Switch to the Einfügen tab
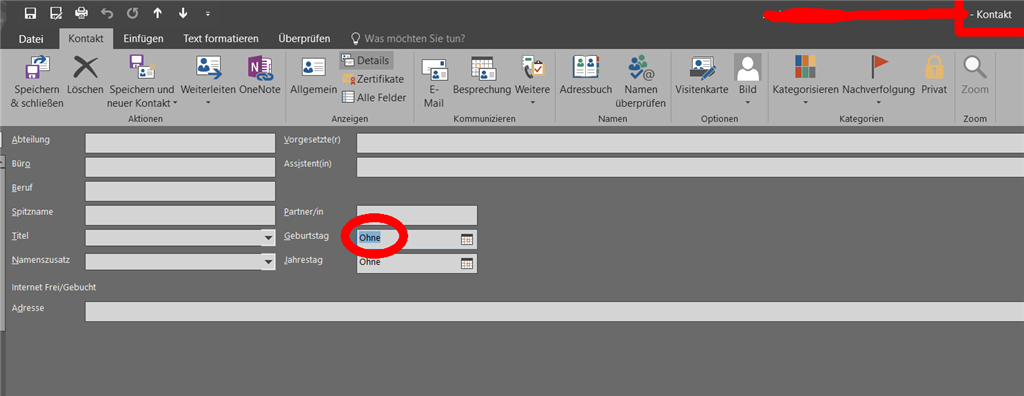The image size is (1024, 396). tap(143, 39)
